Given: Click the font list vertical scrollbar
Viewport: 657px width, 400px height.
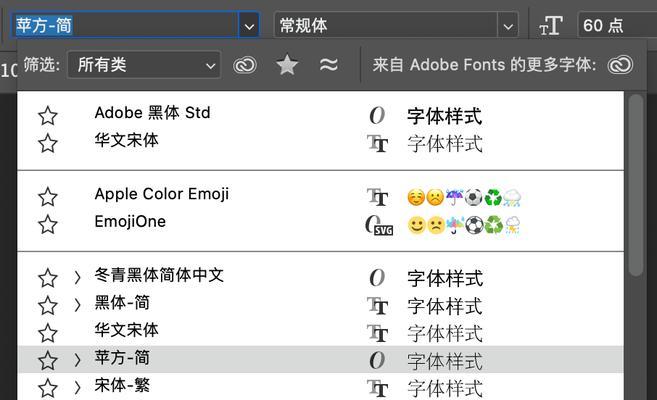Looking at the screenshot, I should 636,185.
